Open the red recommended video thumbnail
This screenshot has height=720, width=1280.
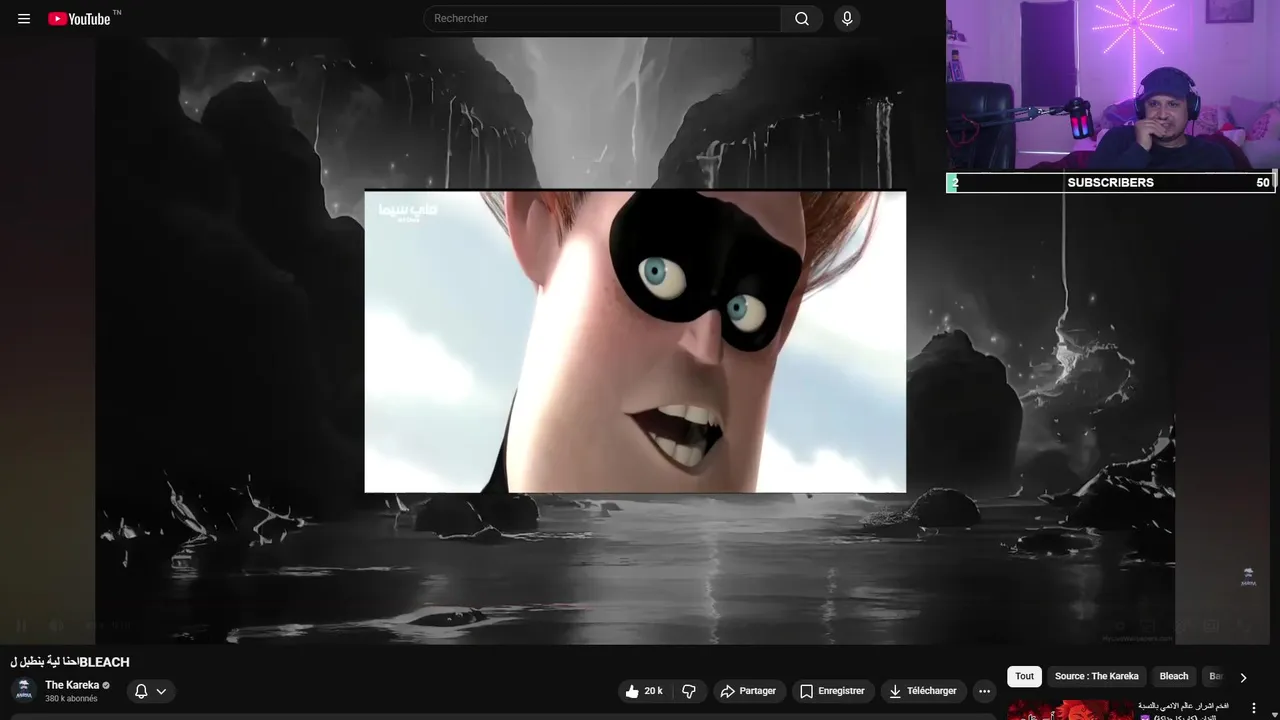1071,710
